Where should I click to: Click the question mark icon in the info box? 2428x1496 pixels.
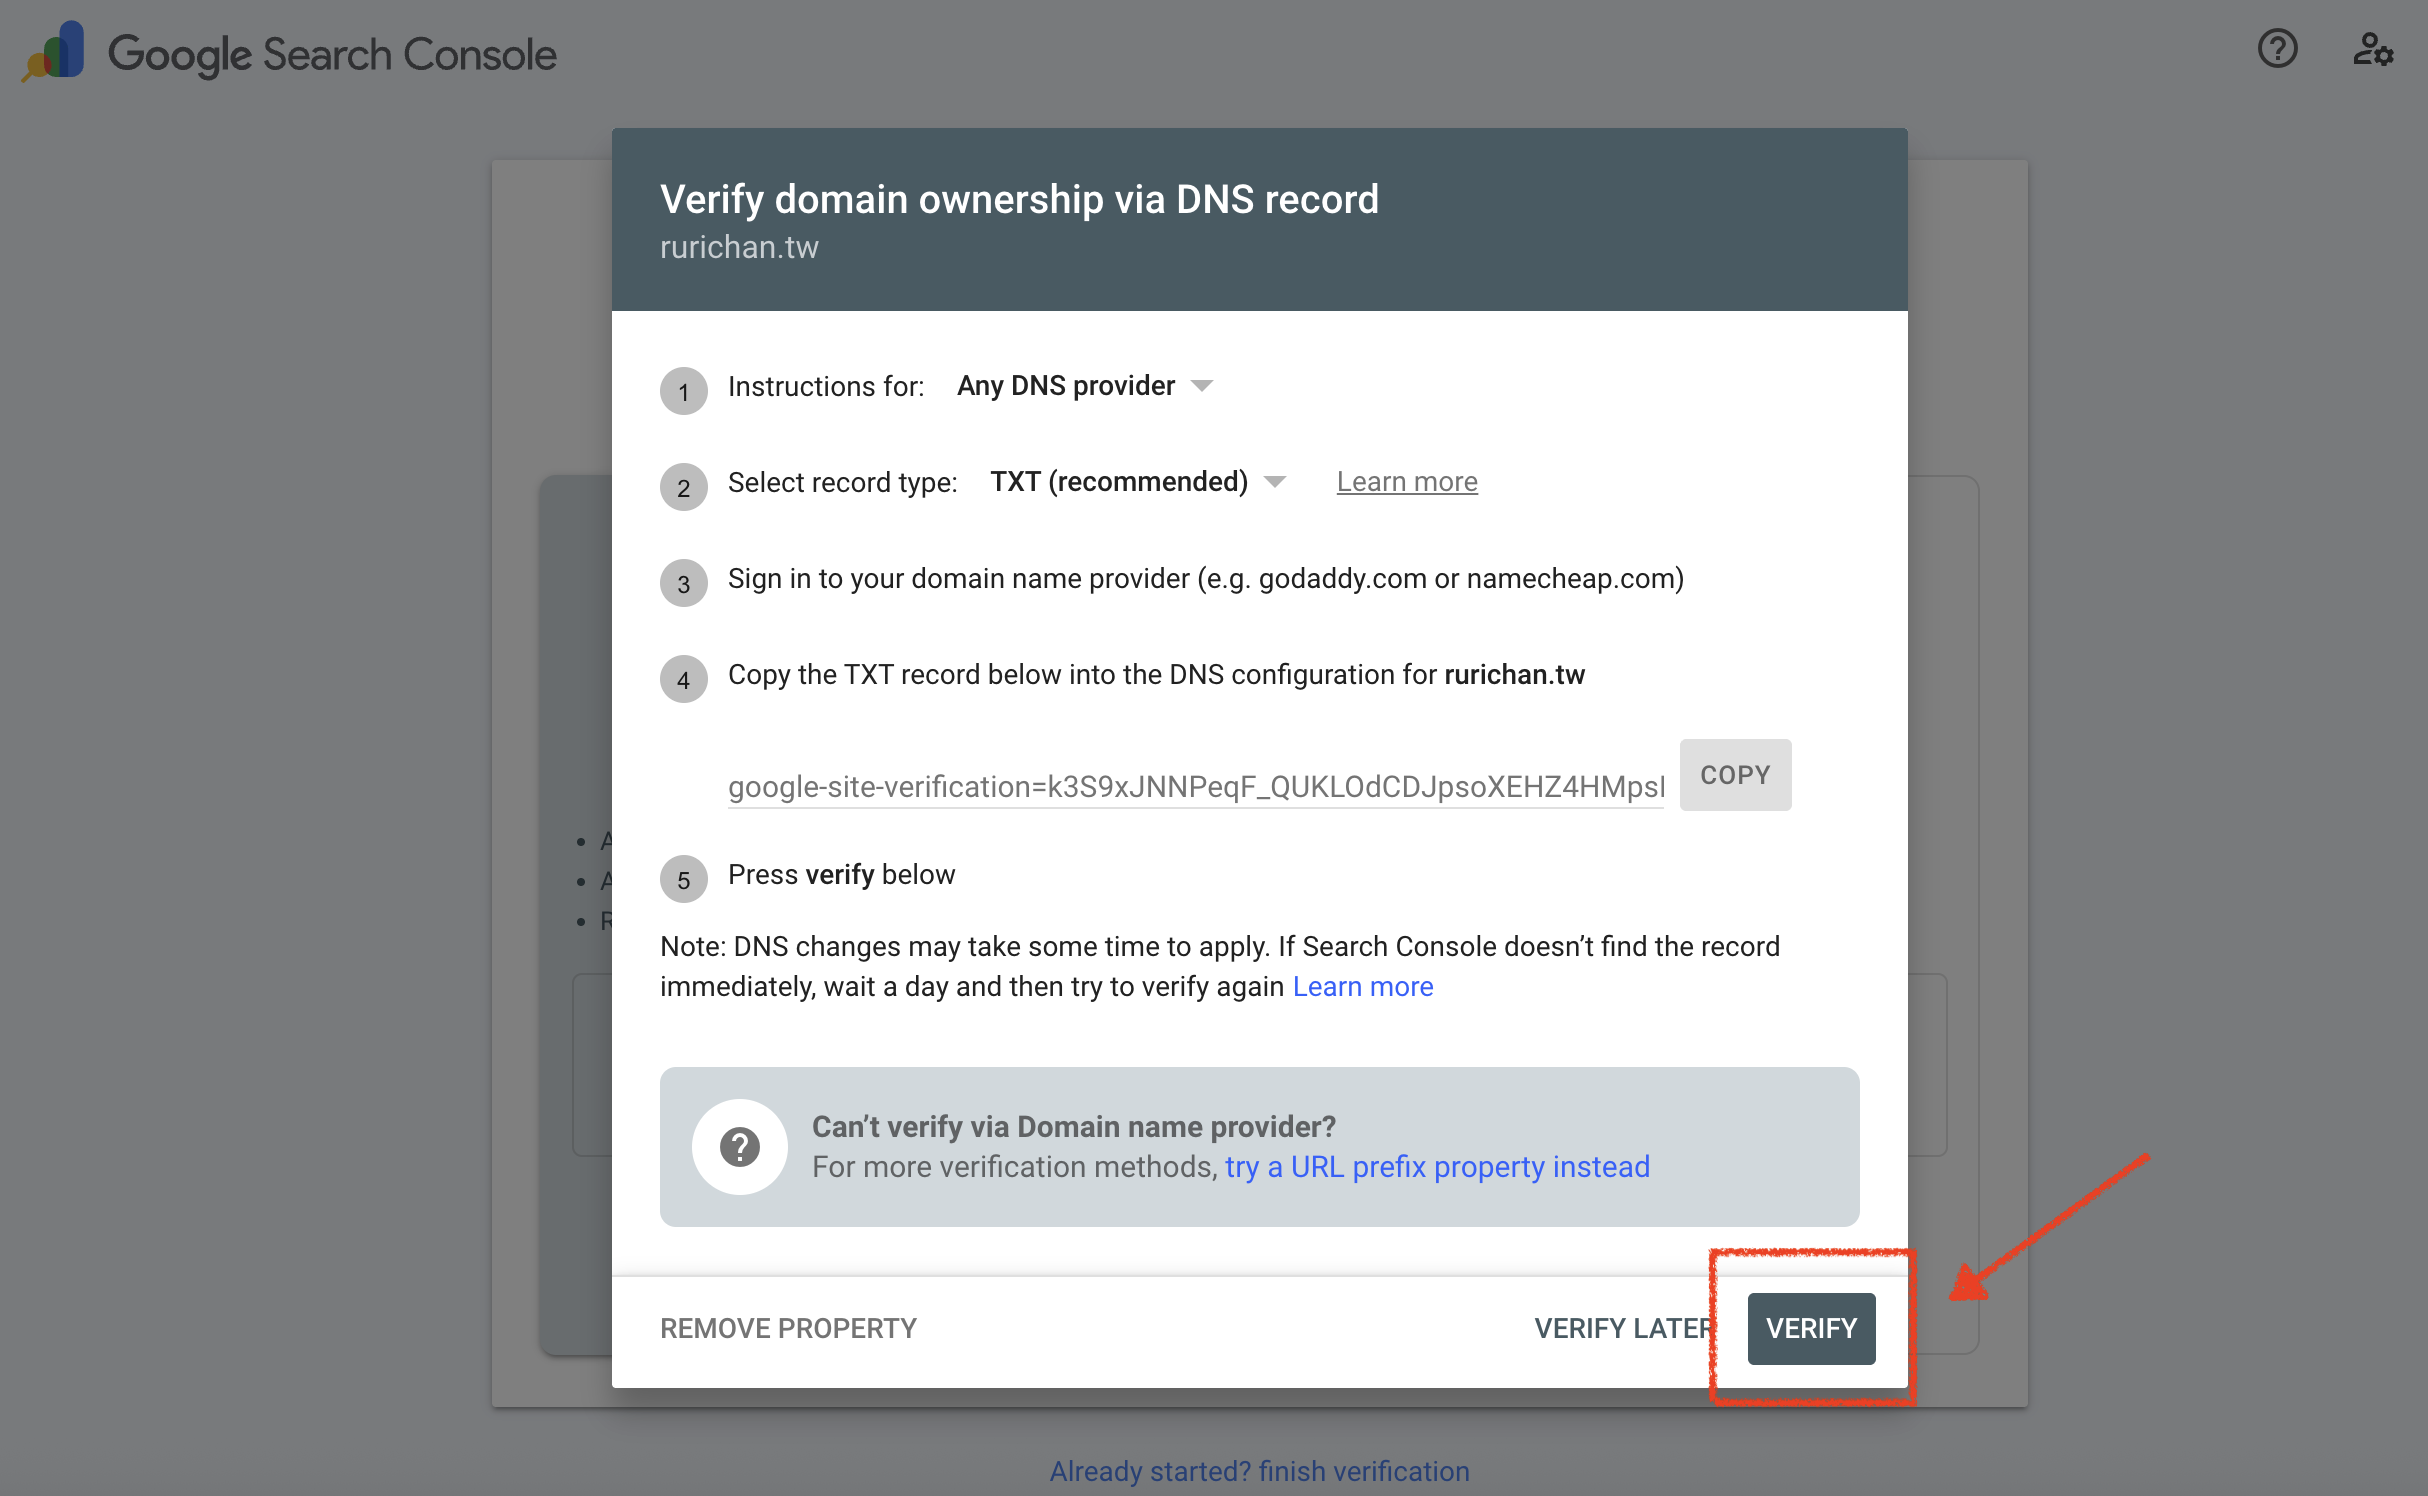click(x=739, y=1146)
